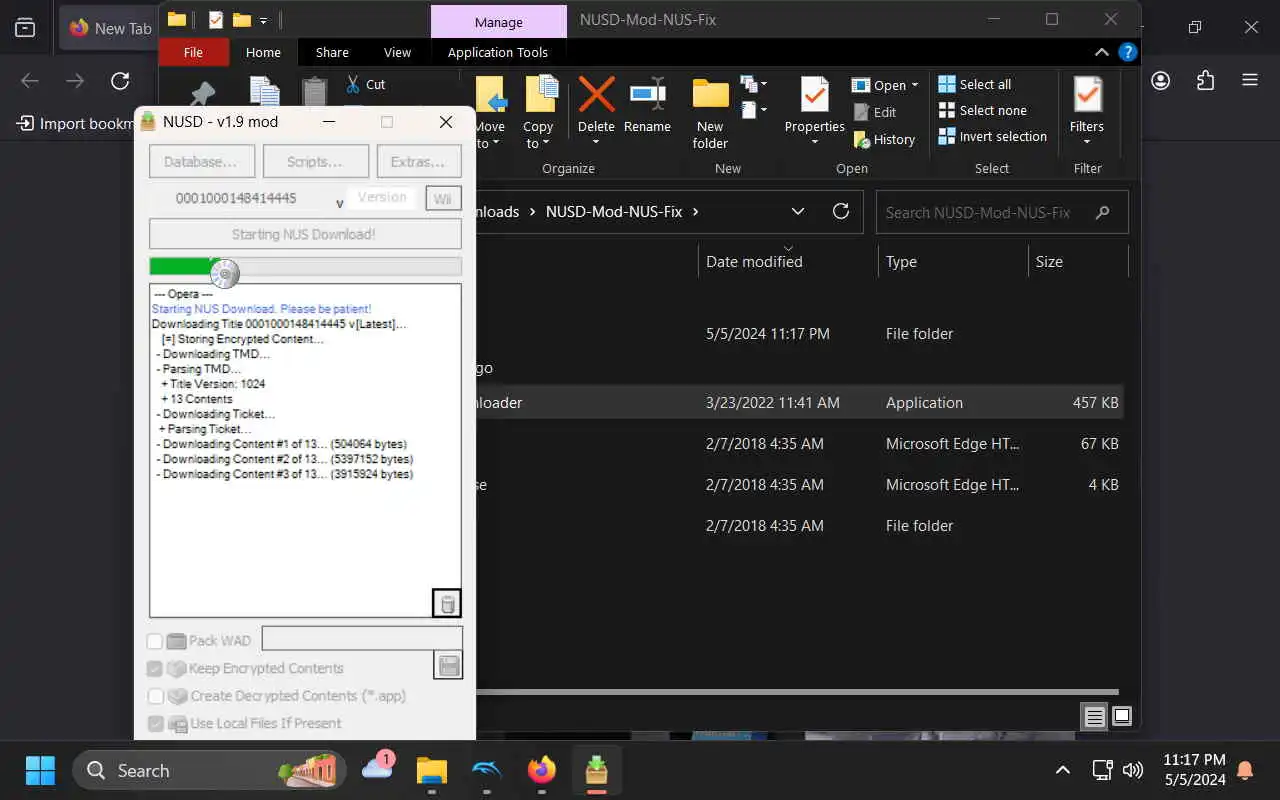Expand the Easy access dropdown in ribbon

tap(753, 109)
